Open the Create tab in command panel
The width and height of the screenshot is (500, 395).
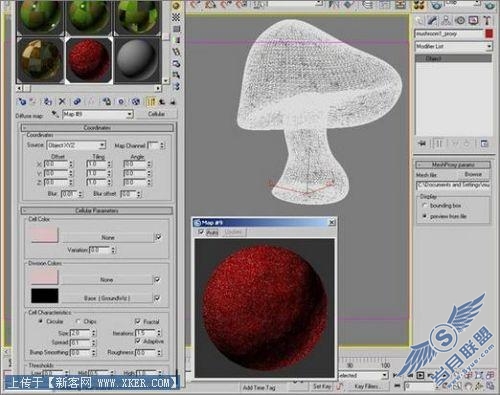420,21
